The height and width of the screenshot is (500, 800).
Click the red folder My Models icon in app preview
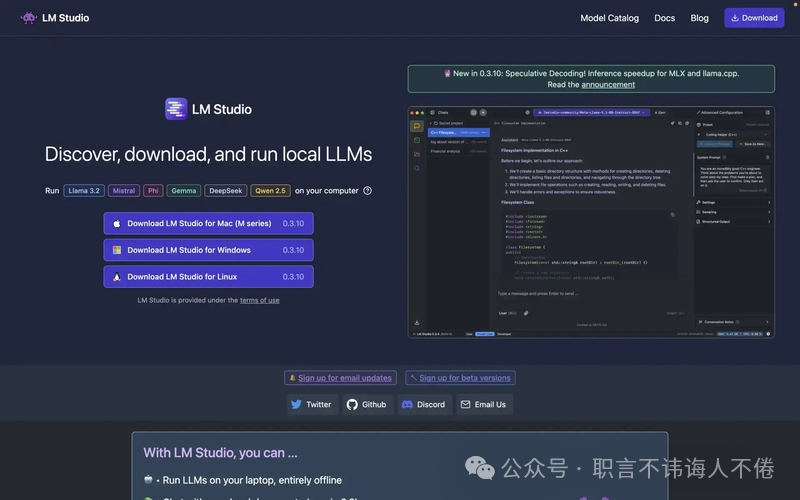417,154
